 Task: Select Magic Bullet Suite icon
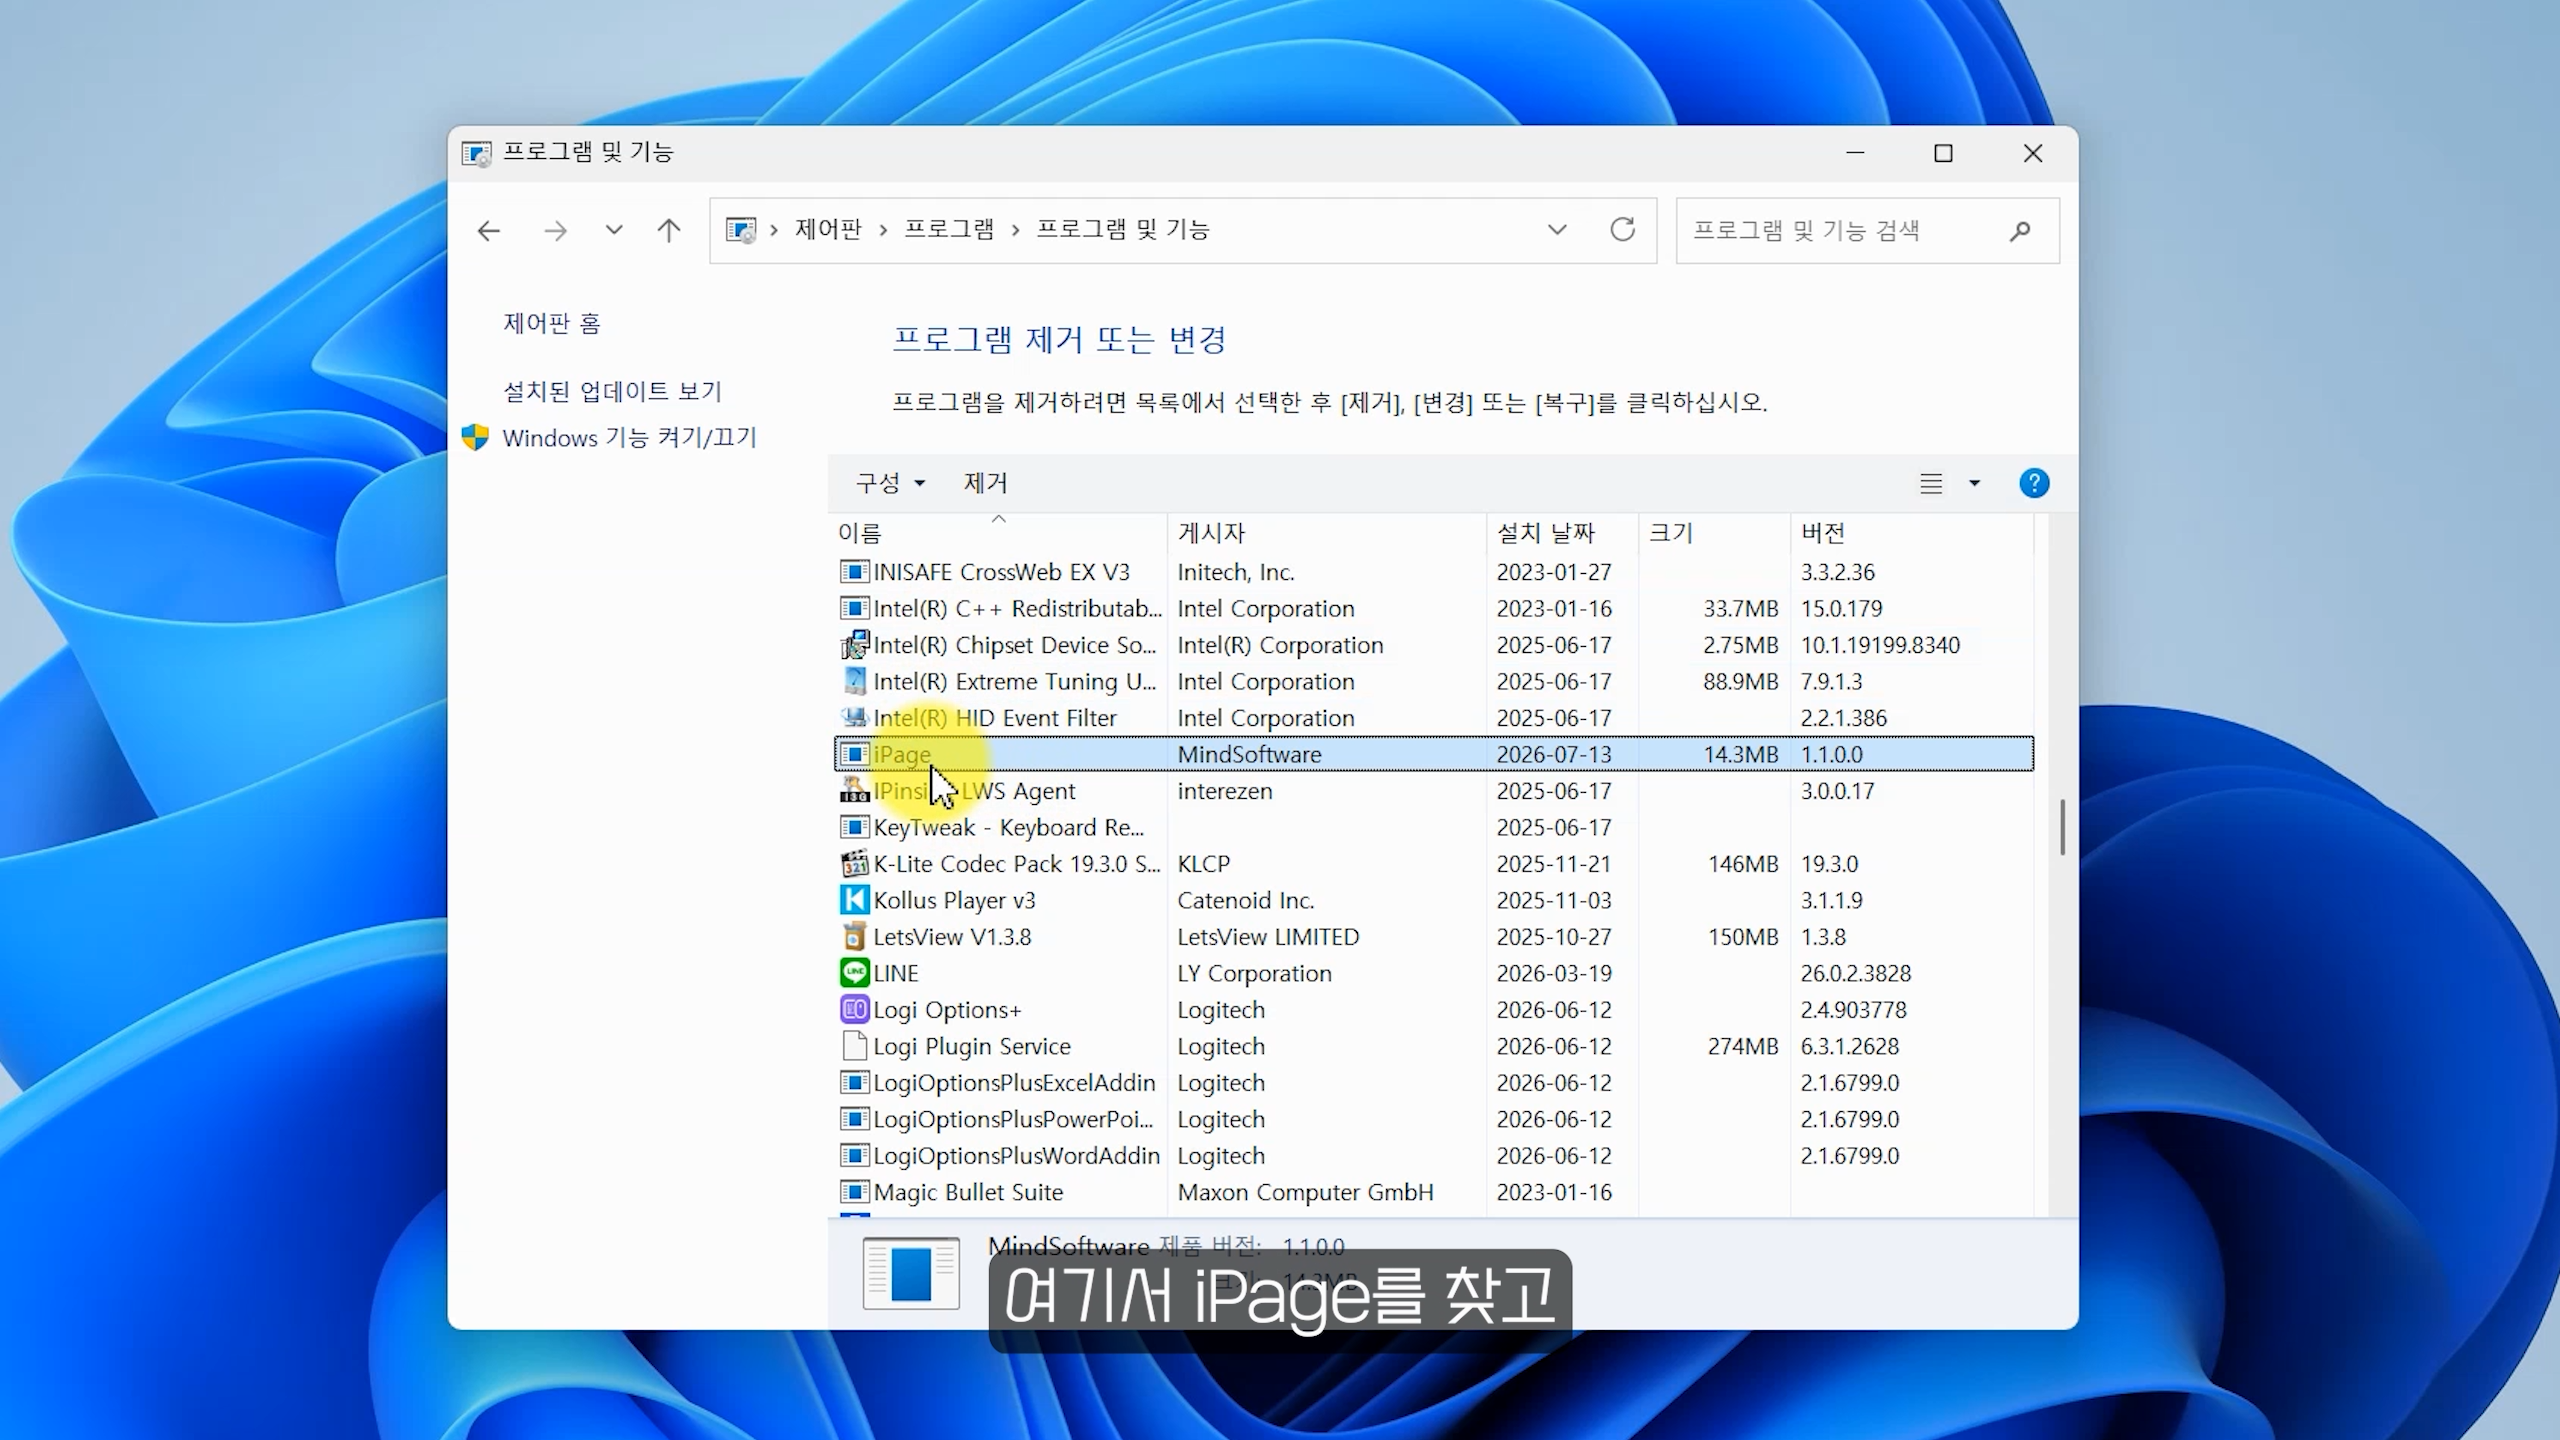click(854, 1192)
